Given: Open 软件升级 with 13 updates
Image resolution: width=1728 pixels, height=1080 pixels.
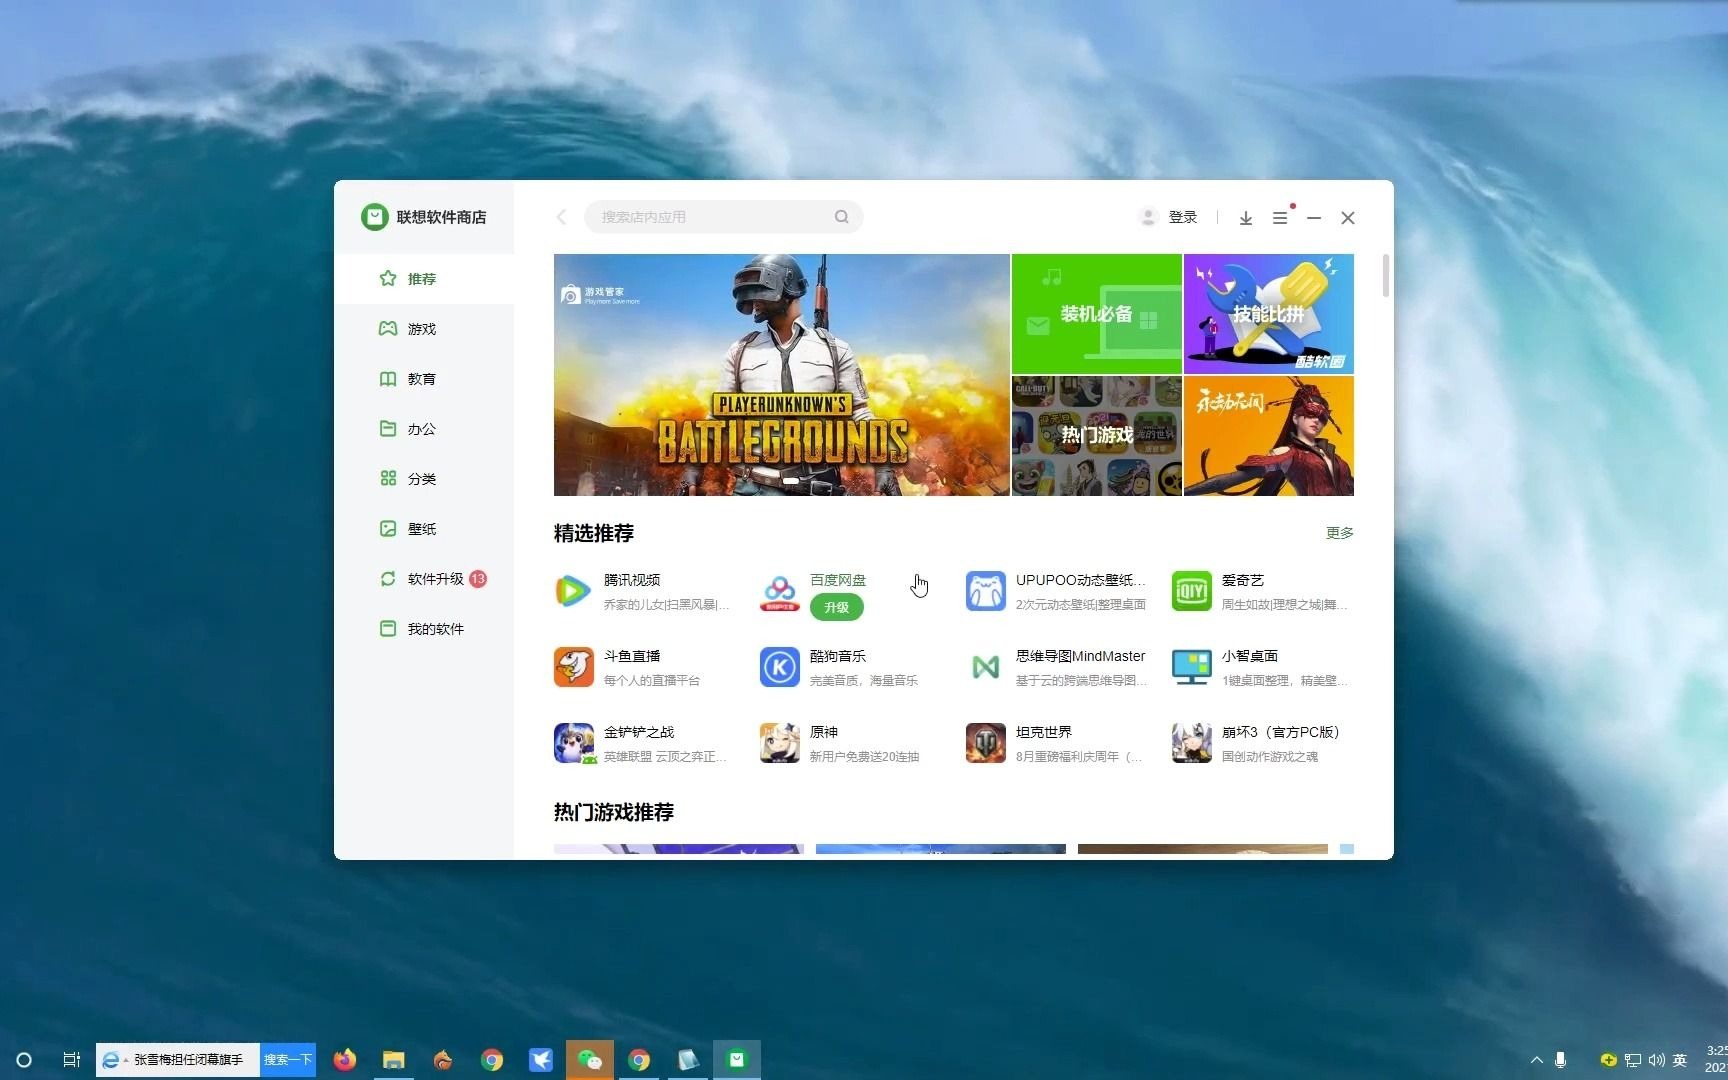Looking at the screenshot, I should (x=424, y=579).
